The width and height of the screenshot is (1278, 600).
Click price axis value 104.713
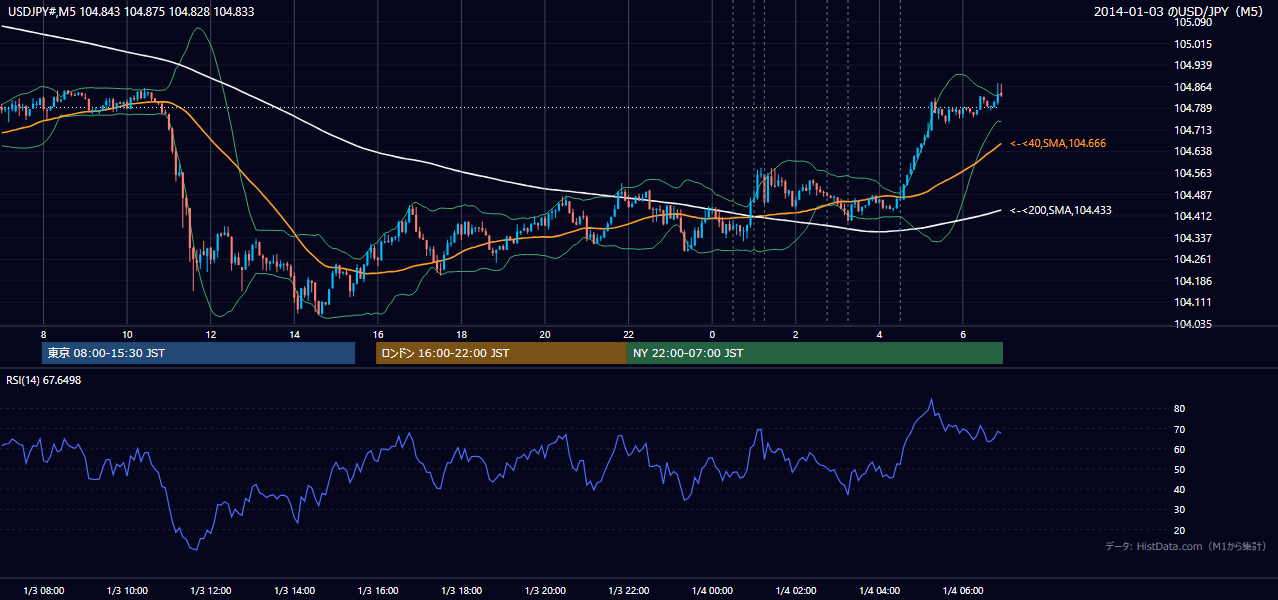(x=1194, y=130)
